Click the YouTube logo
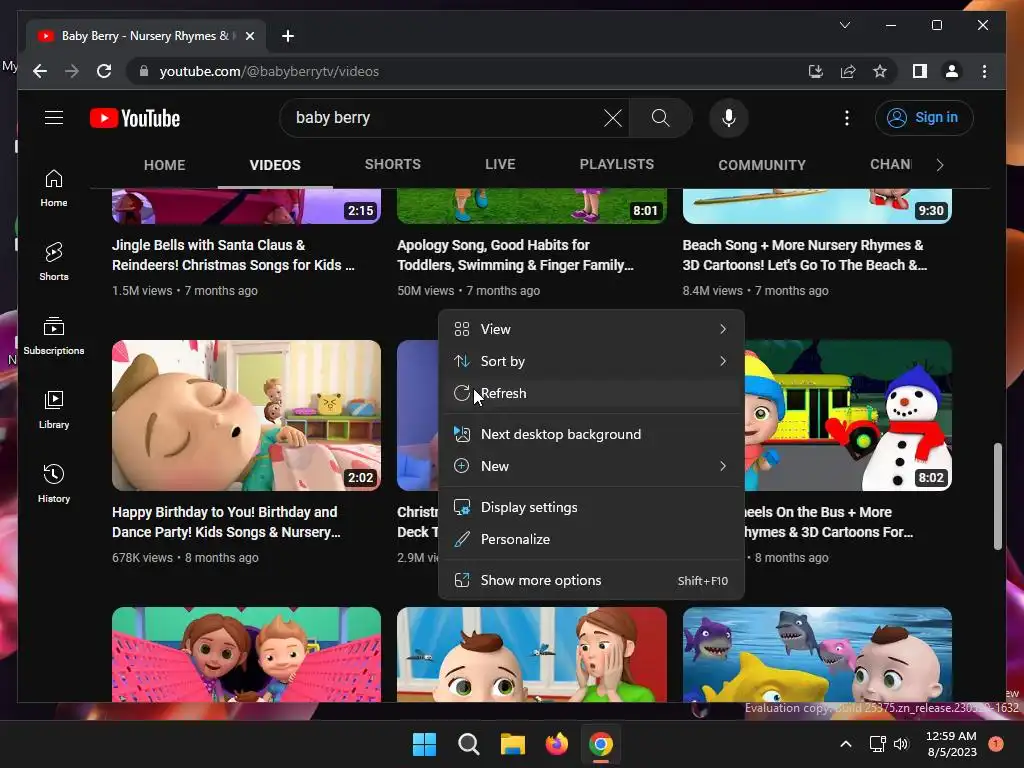1024x768 pixels. pos(135,118)
